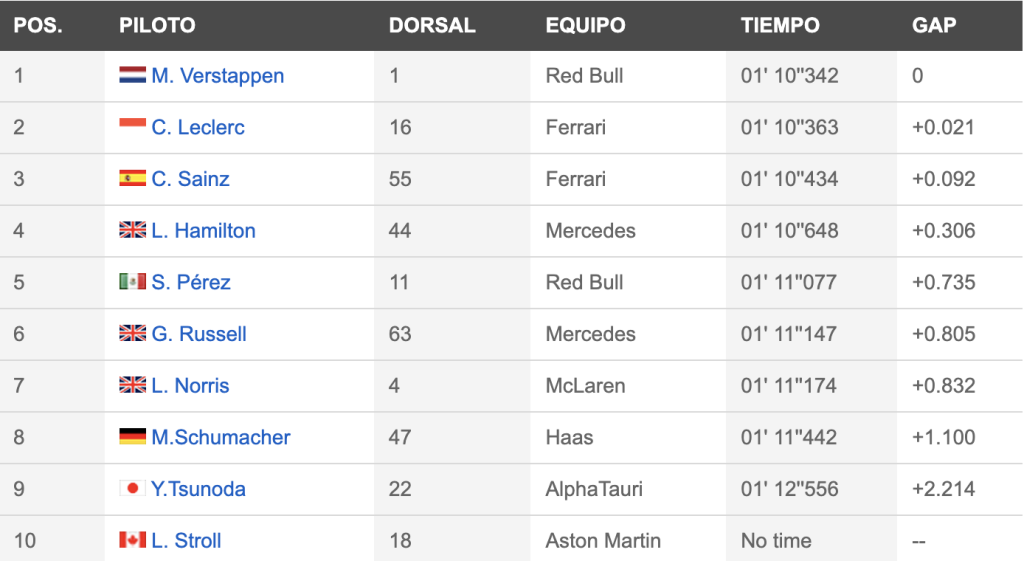Open C. Sainz driver profile link
Screen dimensions: 1024x561
point(190,179)
